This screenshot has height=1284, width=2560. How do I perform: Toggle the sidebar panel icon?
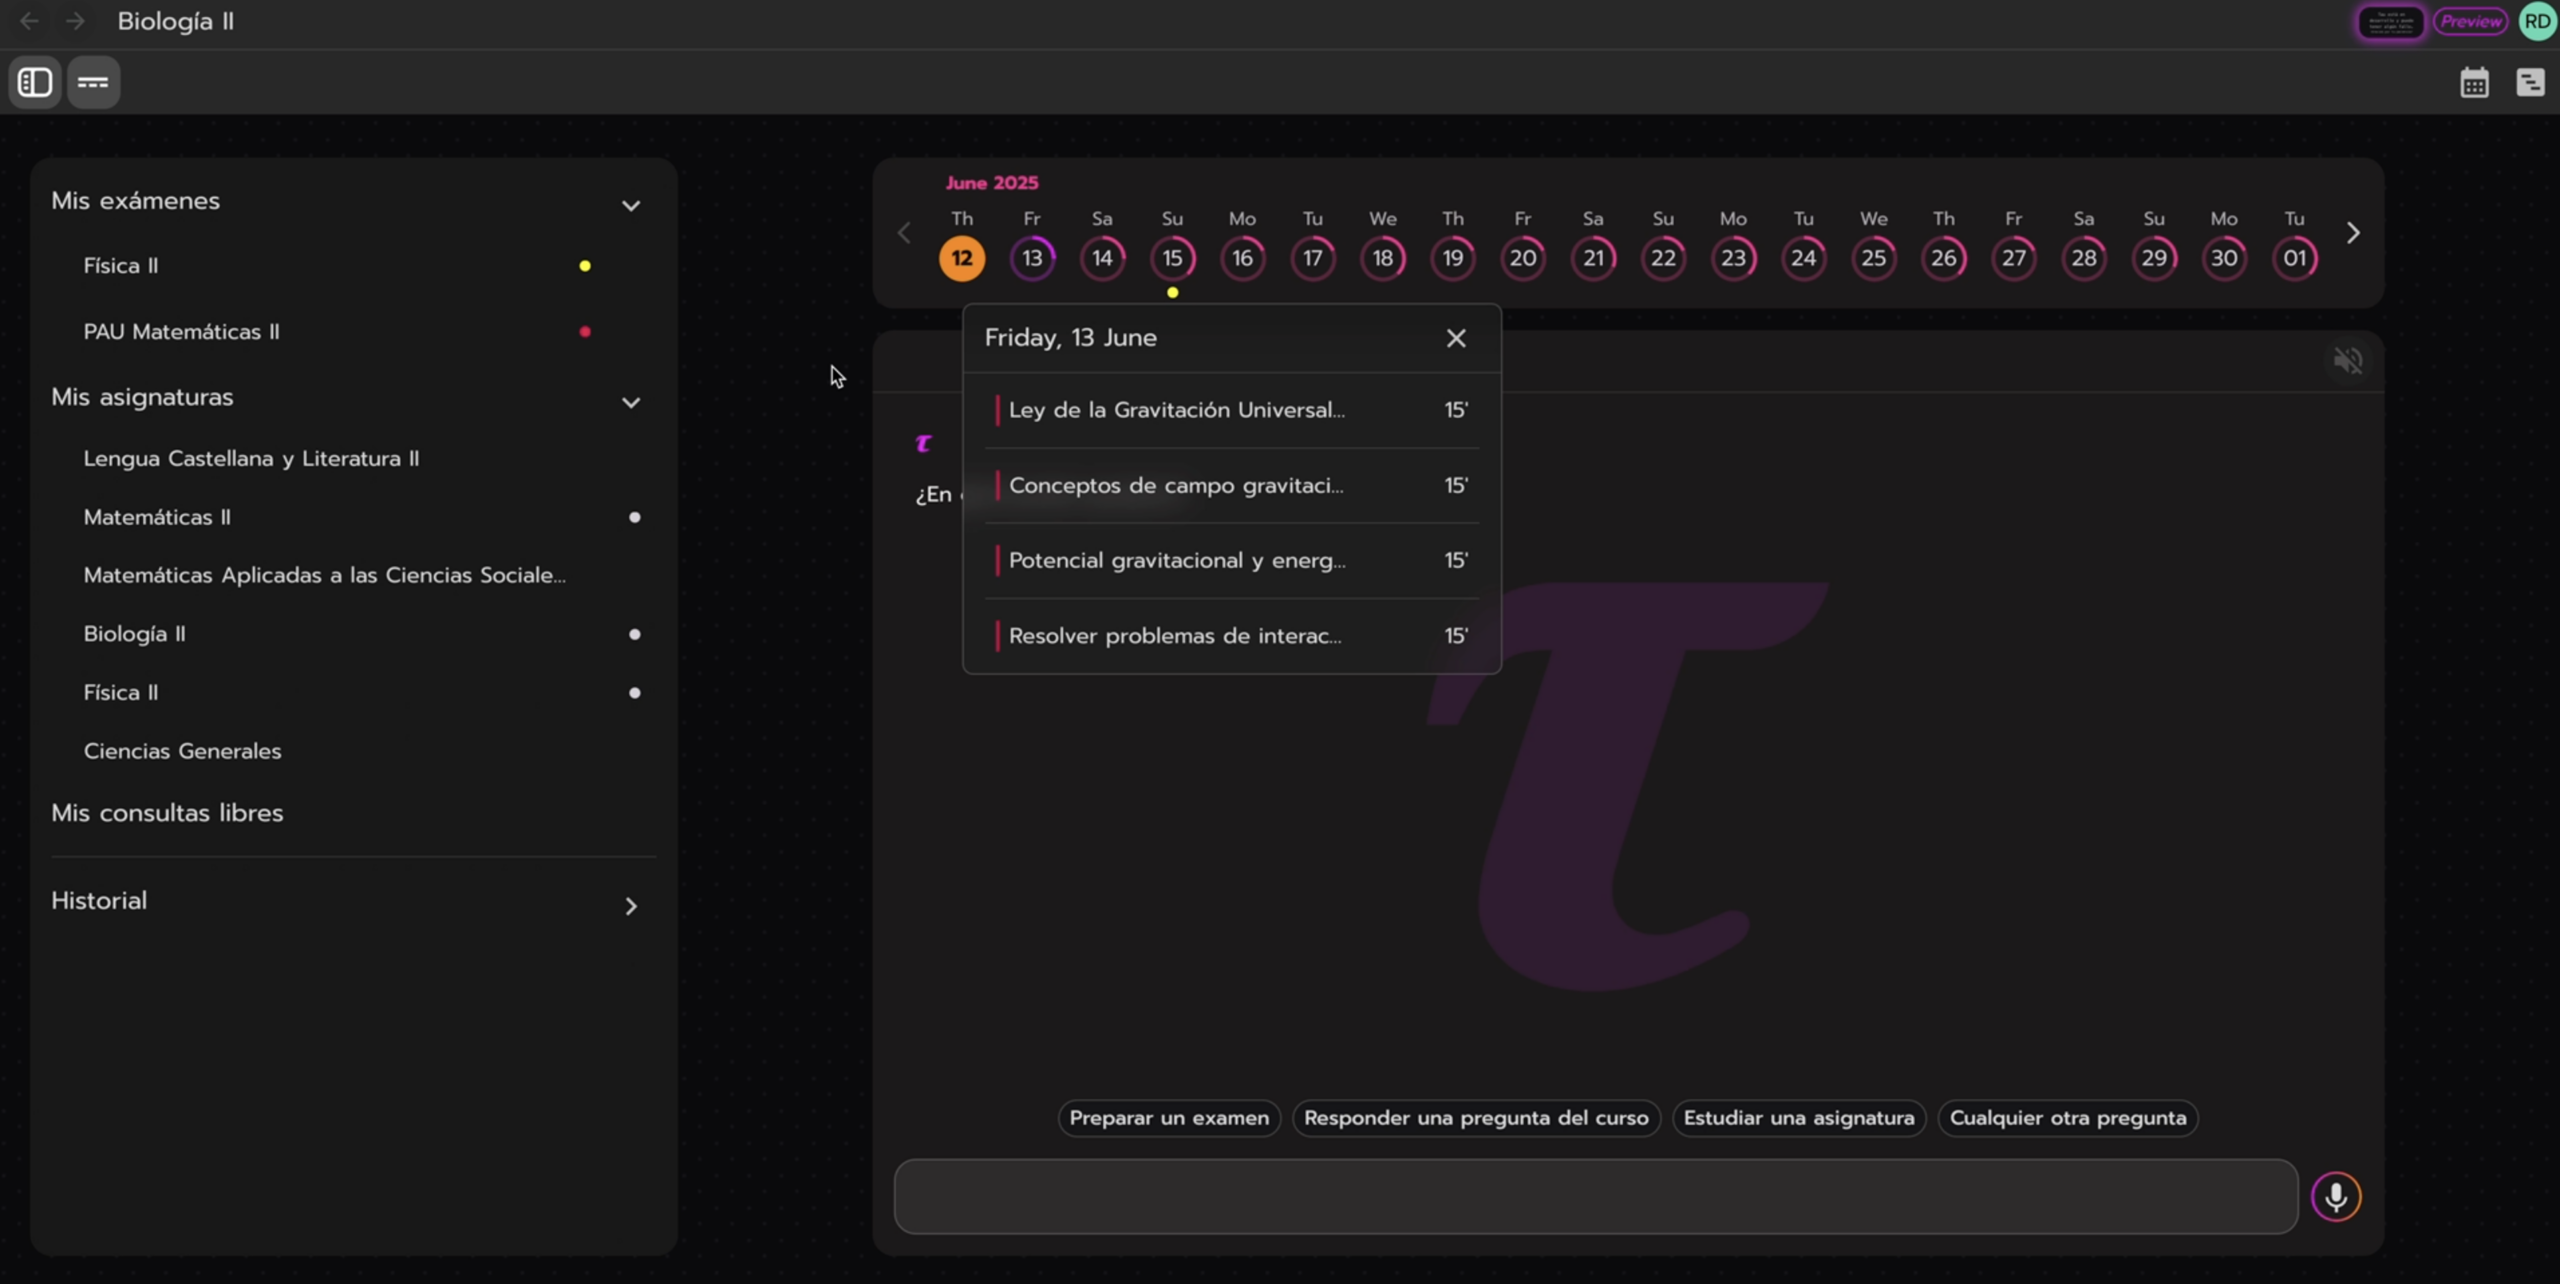pyautogui.click(x=35, y=82)
